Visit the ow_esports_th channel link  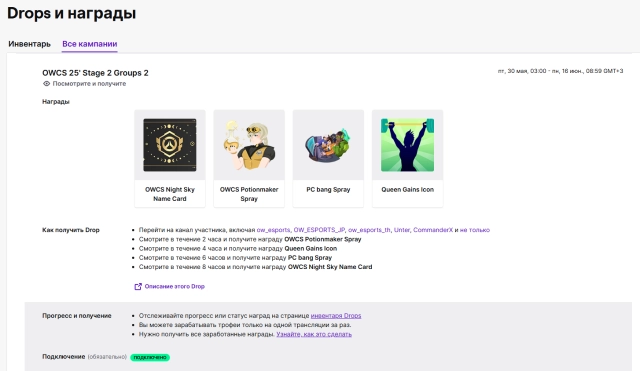point(369,230)
